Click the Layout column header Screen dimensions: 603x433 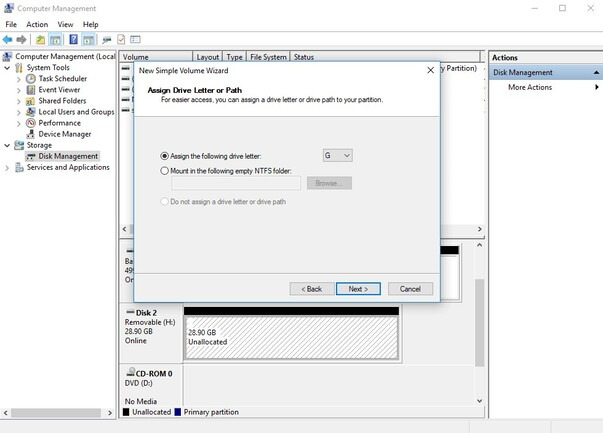[x=207, y=57]
